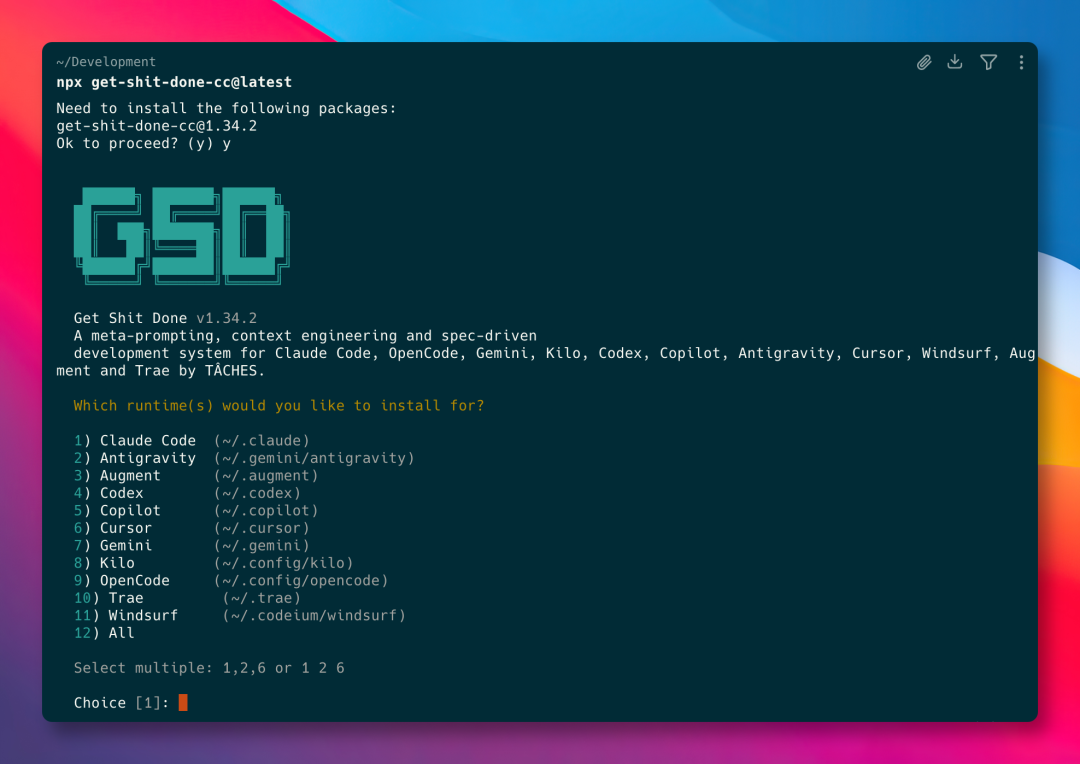Click the 'ment and Trae by TÂCHES.' line
1080x764 pixels.
(160, 371)
